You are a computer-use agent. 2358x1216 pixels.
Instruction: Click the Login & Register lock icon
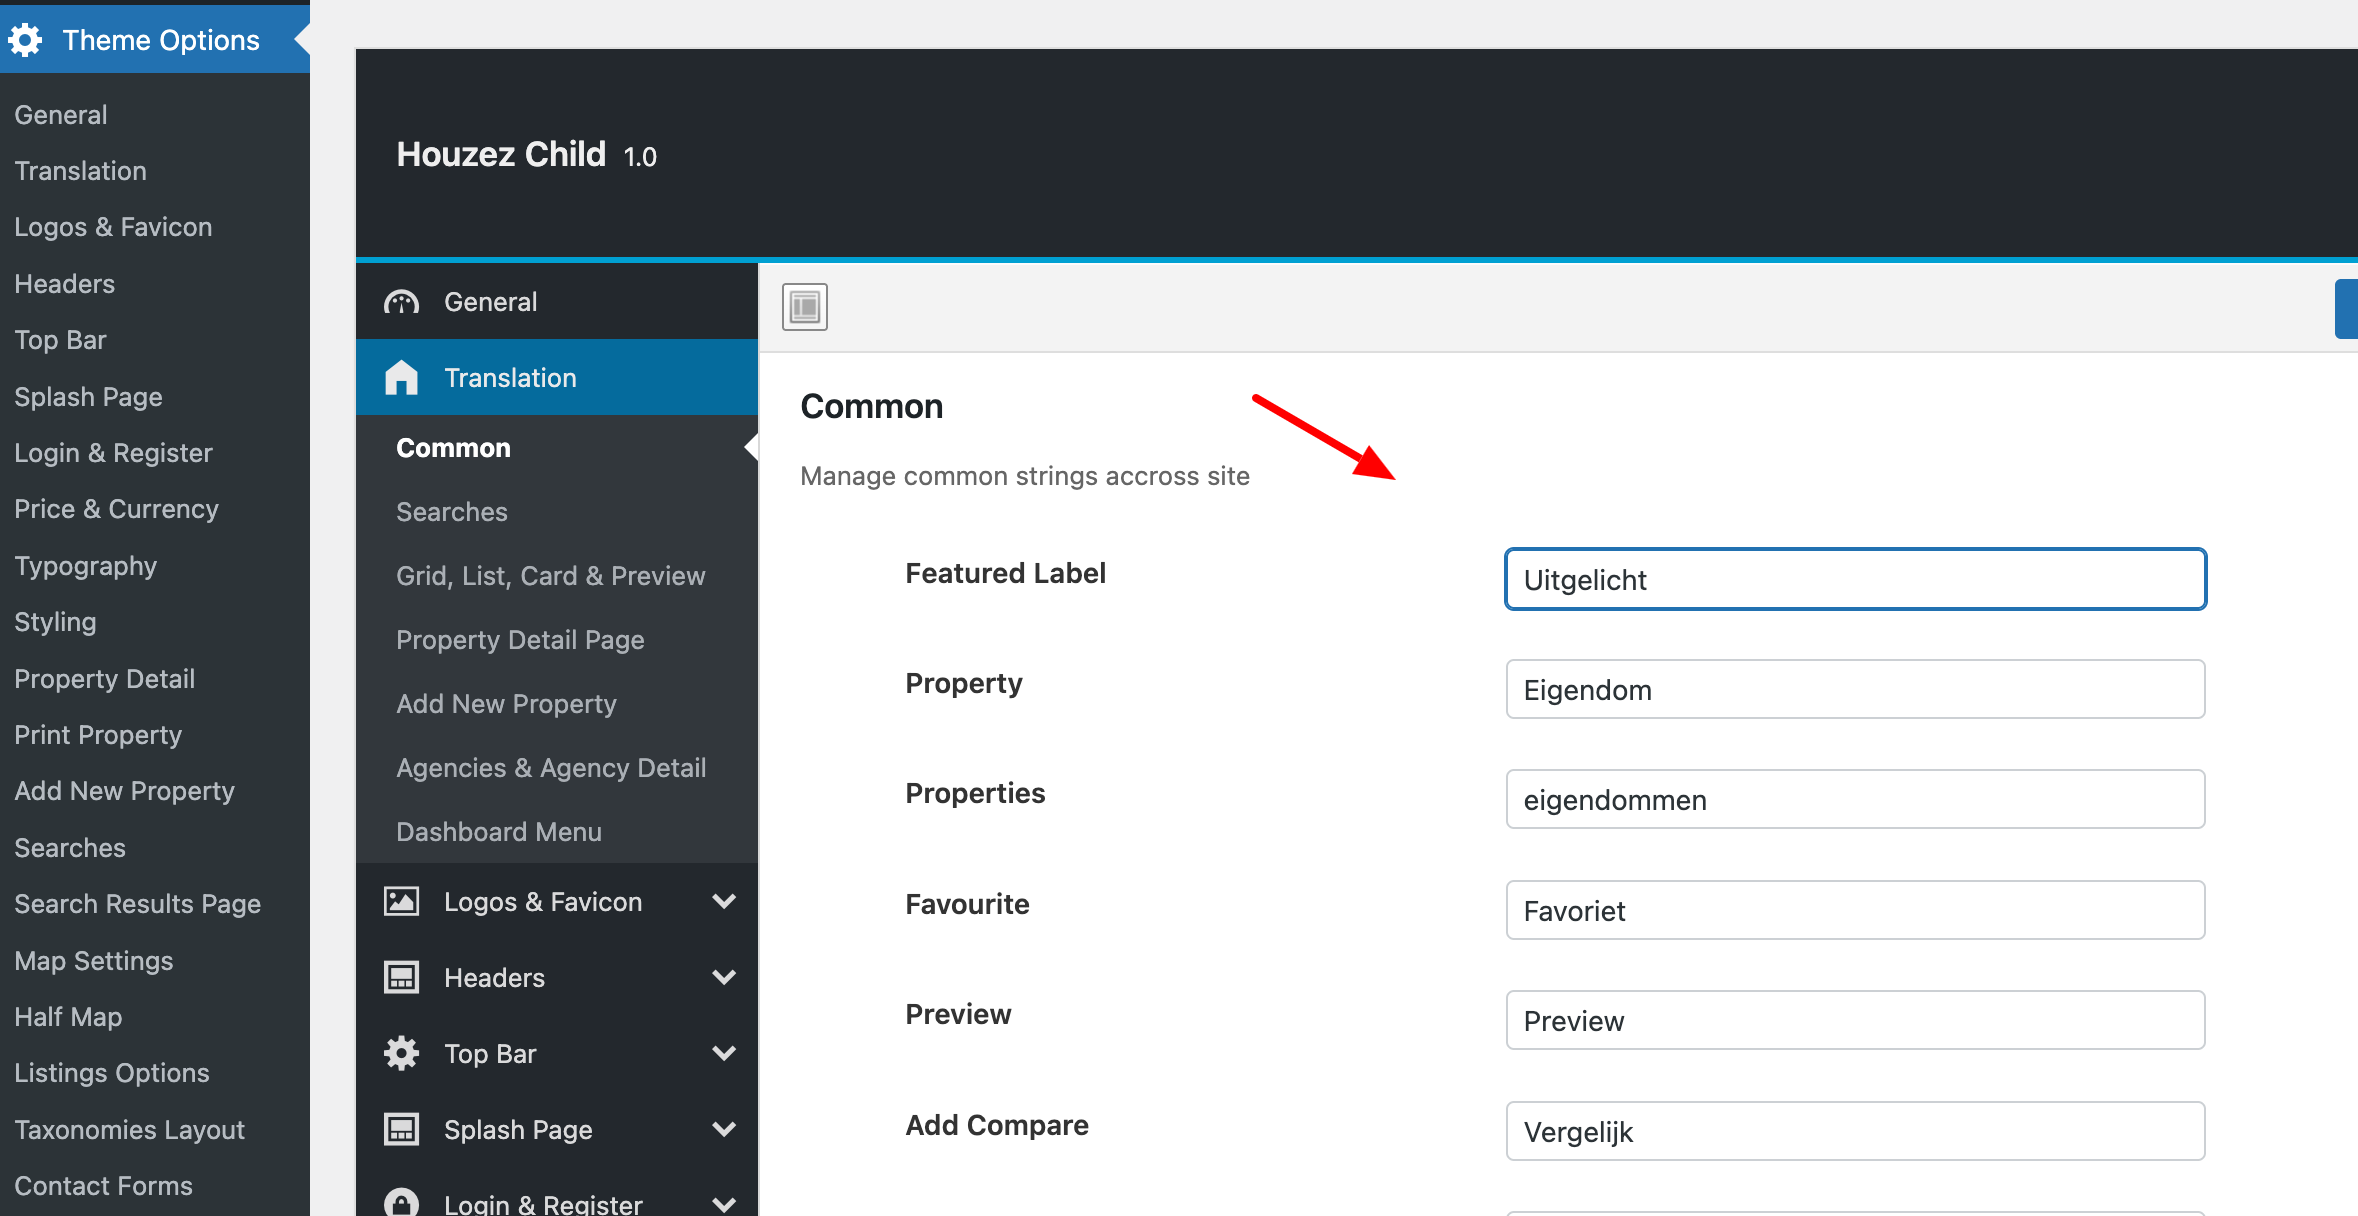(401, 1202)
